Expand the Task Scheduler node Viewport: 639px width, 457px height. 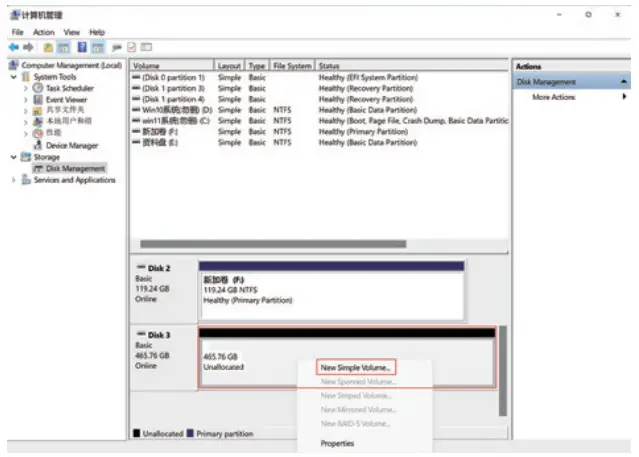[x=26, y=88]
